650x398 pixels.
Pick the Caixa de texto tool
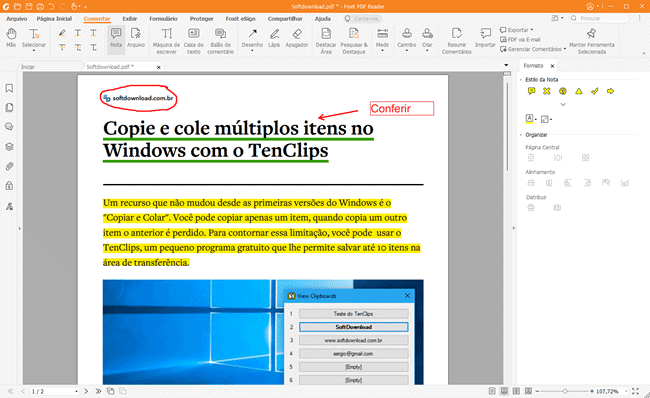point(194,41)
